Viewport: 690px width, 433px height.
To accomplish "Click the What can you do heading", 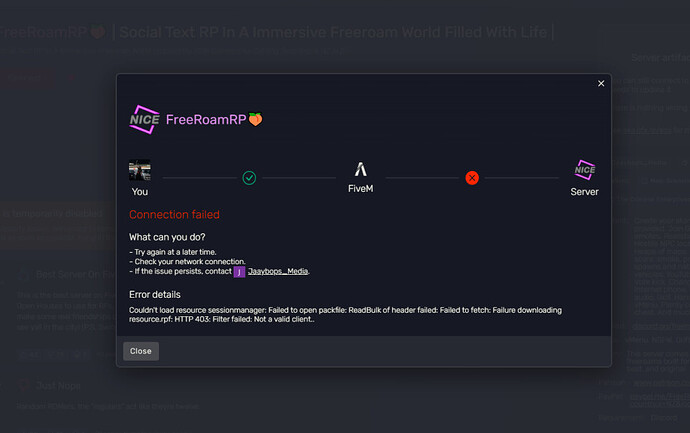I will click(167, 237).
